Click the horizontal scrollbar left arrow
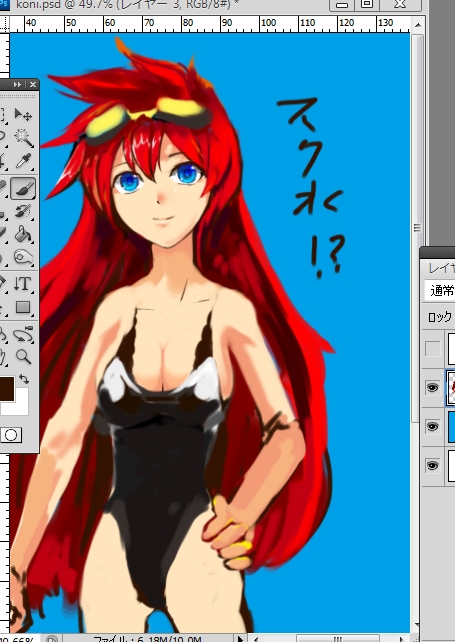The width and height of the screenshot is (455, 642). 254,638
